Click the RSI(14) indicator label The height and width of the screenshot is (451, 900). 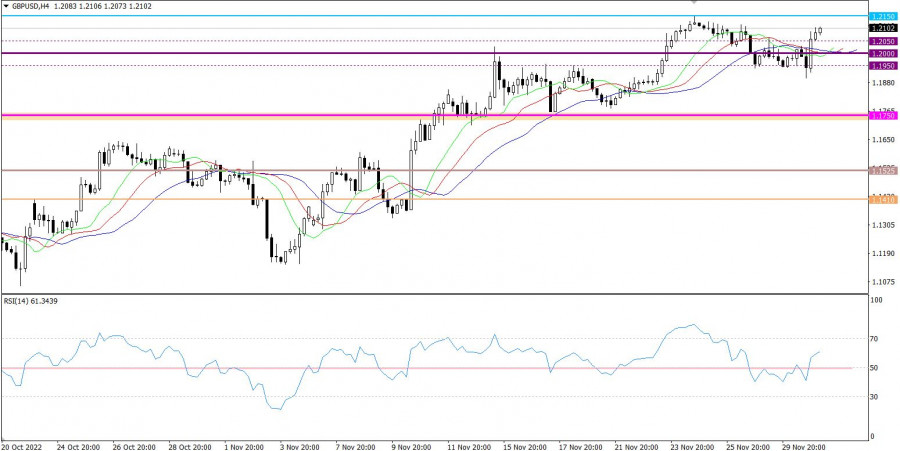[x=31, y=301]
